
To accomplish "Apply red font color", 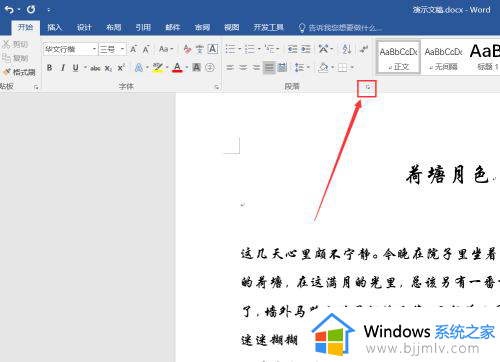I will tap(177, 68).
